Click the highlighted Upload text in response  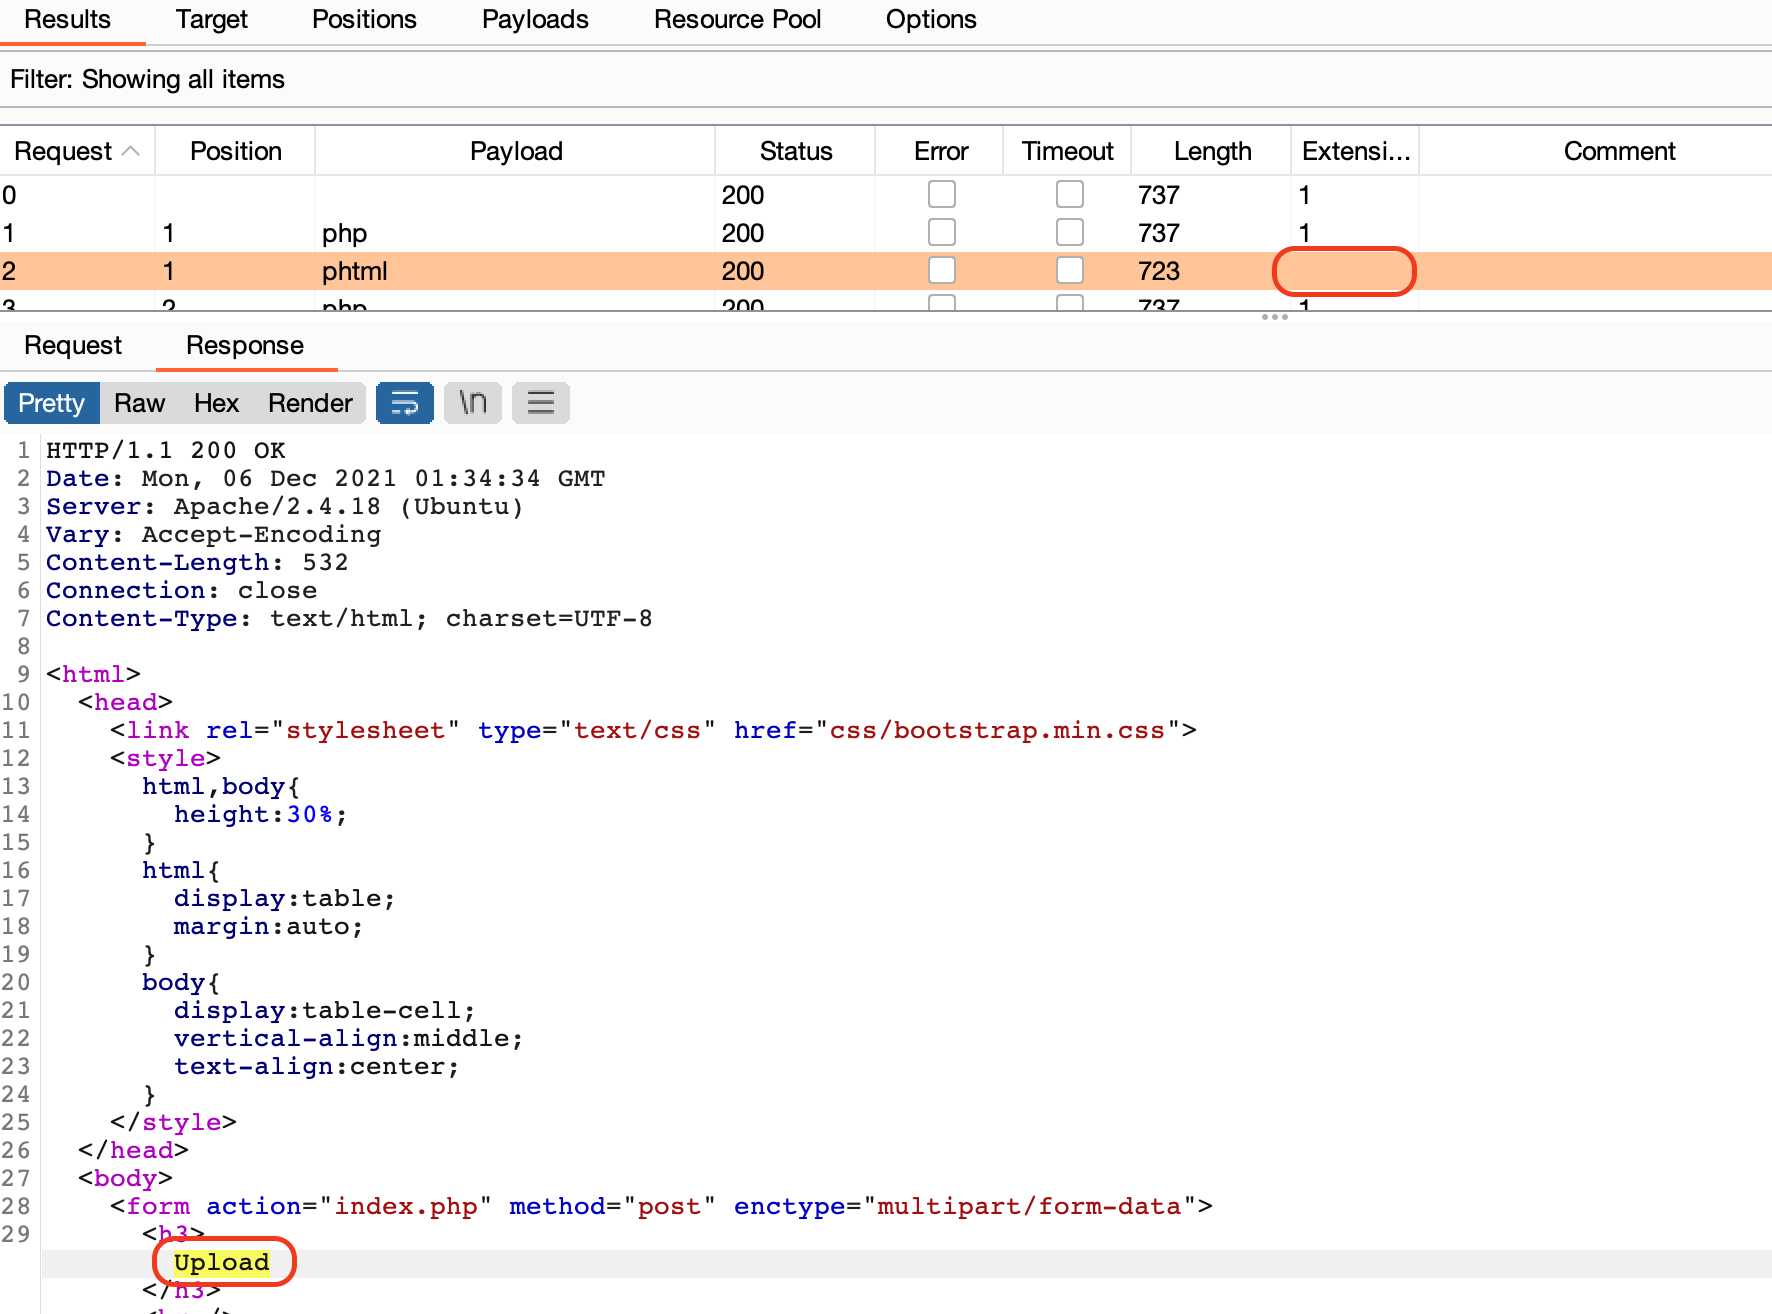[x=222, y=1263]
